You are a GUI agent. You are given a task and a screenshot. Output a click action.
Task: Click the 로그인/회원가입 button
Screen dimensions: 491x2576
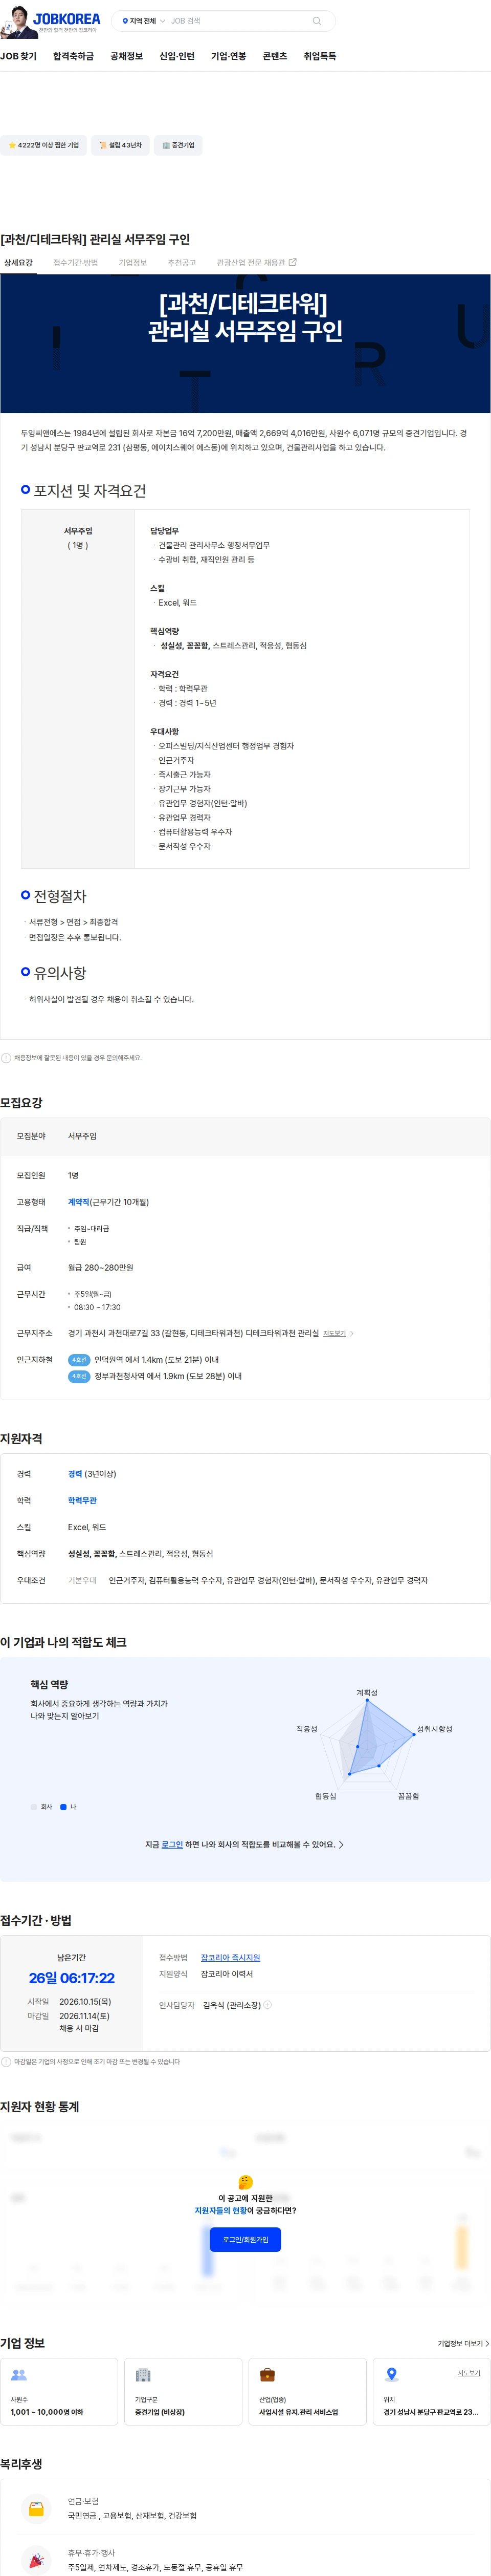coord(245,2239)
